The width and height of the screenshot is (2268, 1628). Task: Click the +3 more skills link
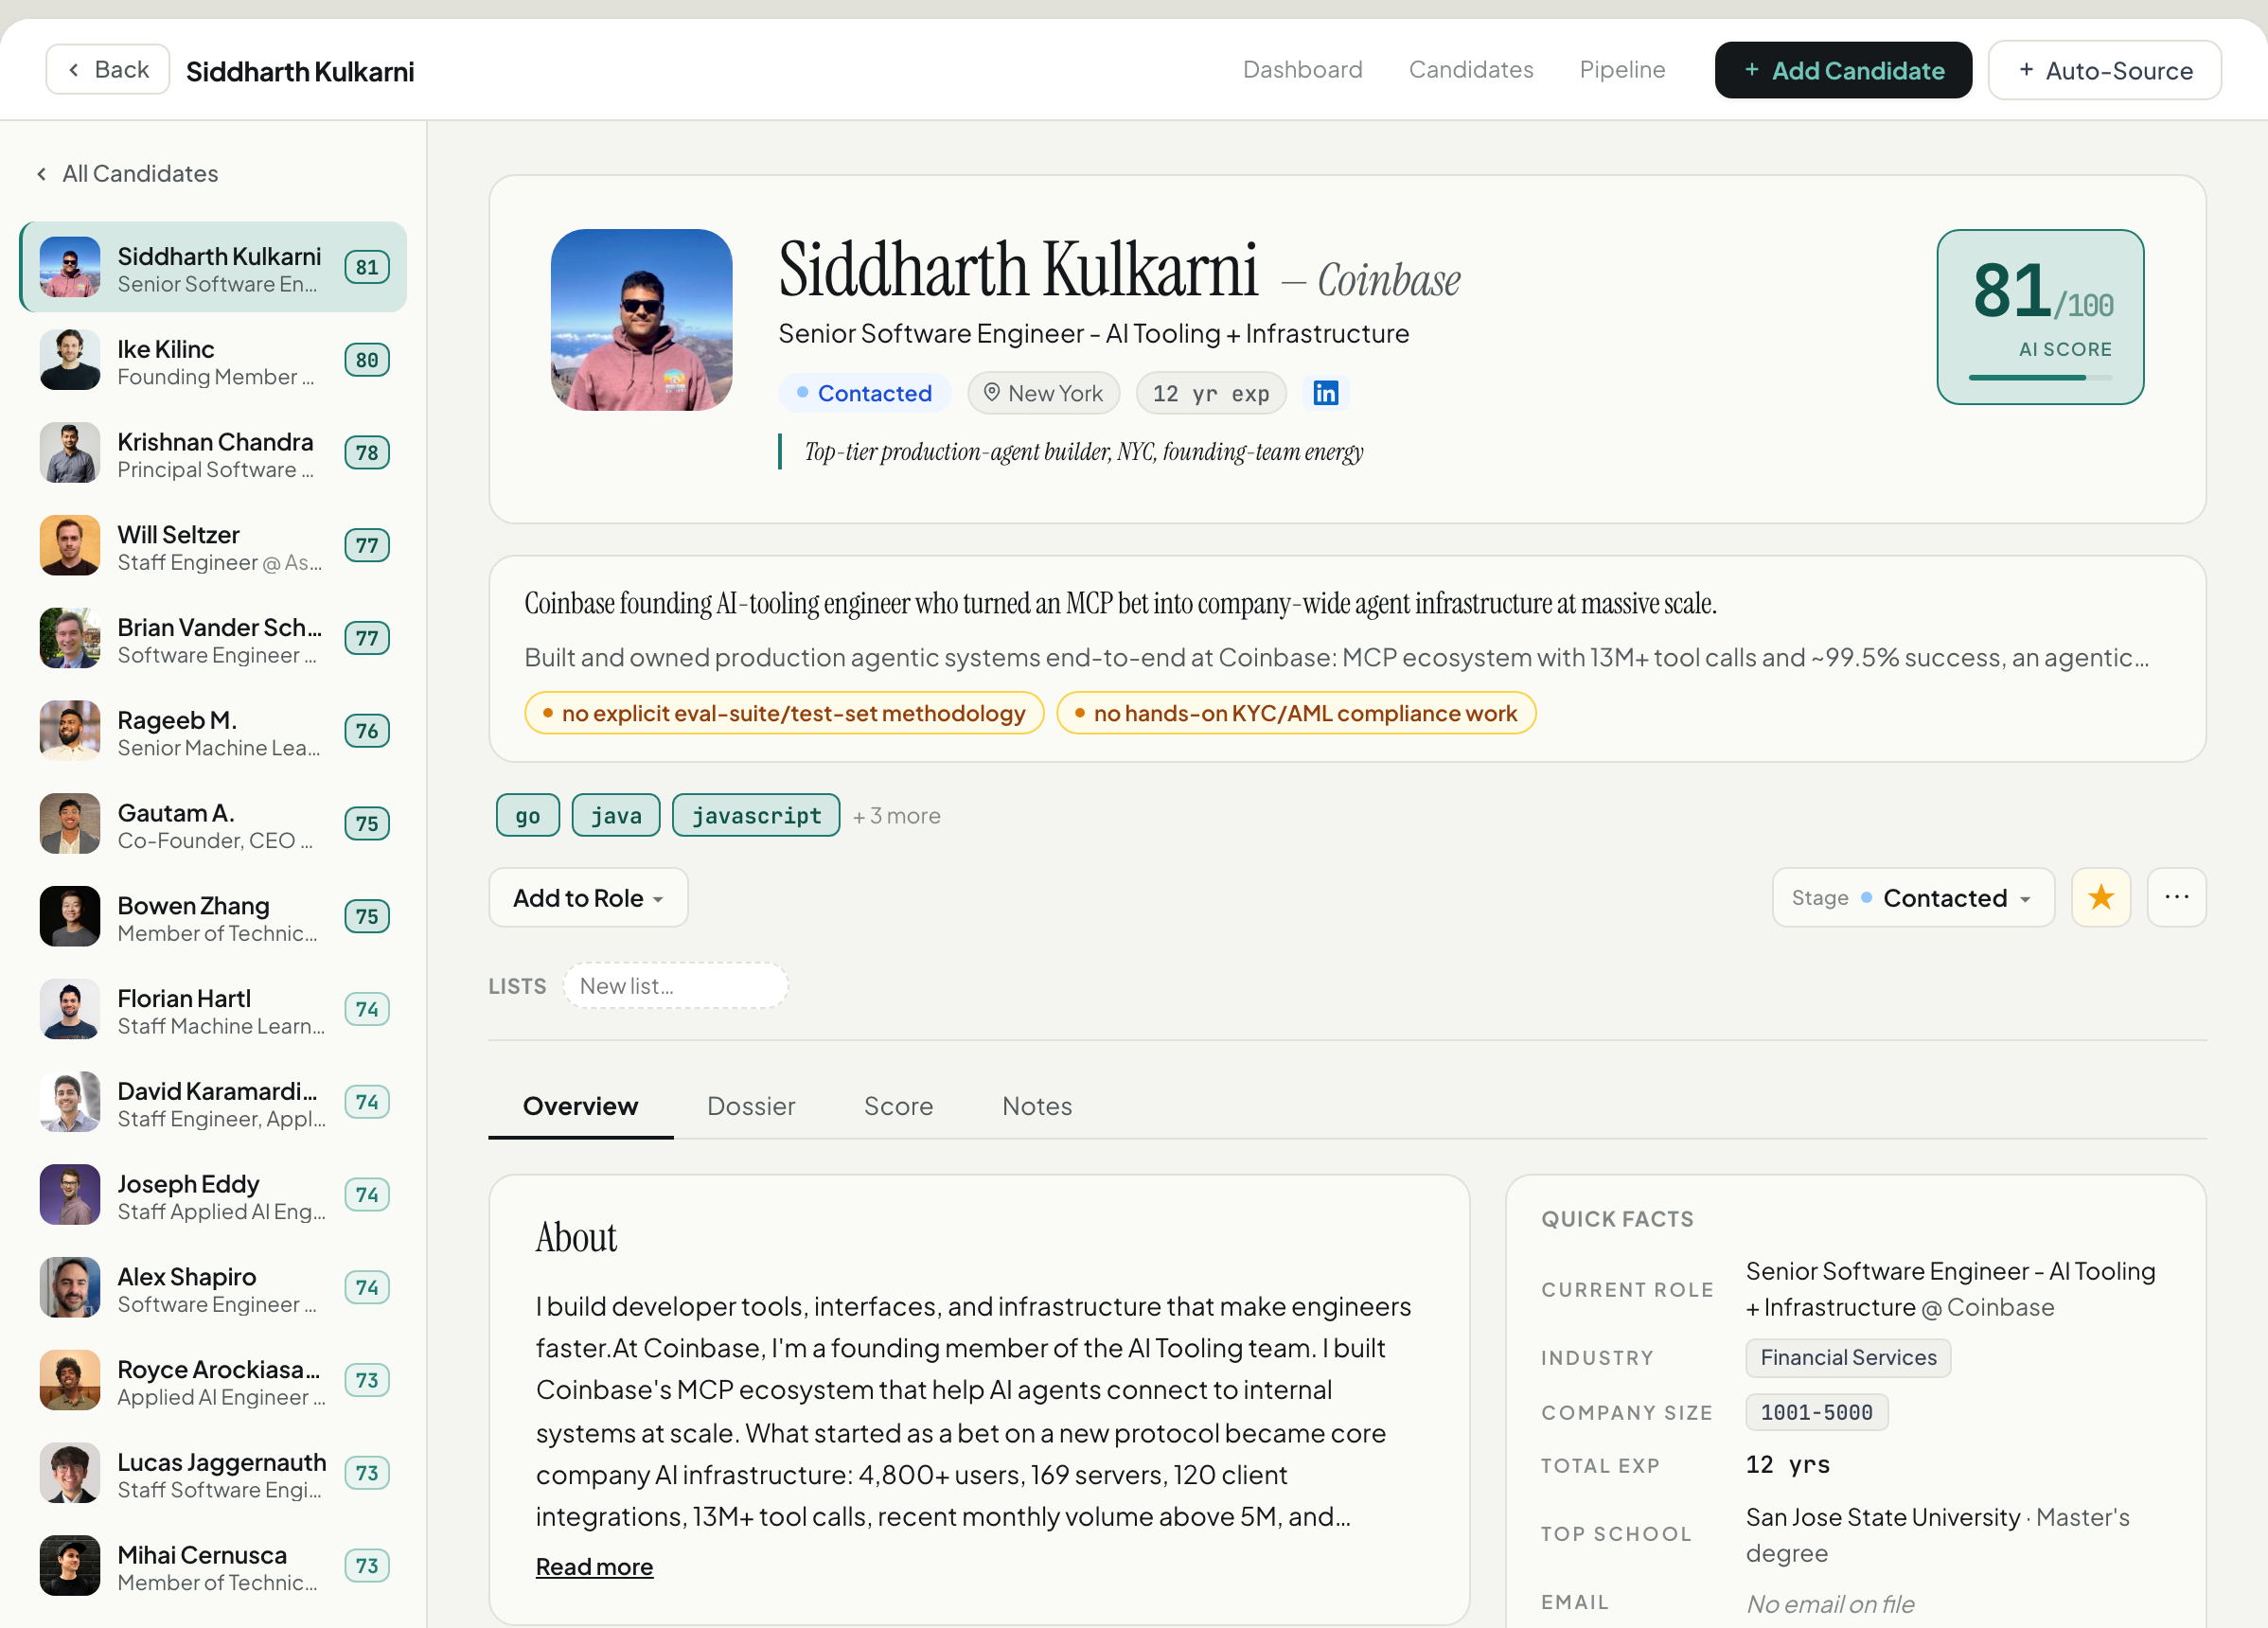pyautogui.click(x=897, y=816)
